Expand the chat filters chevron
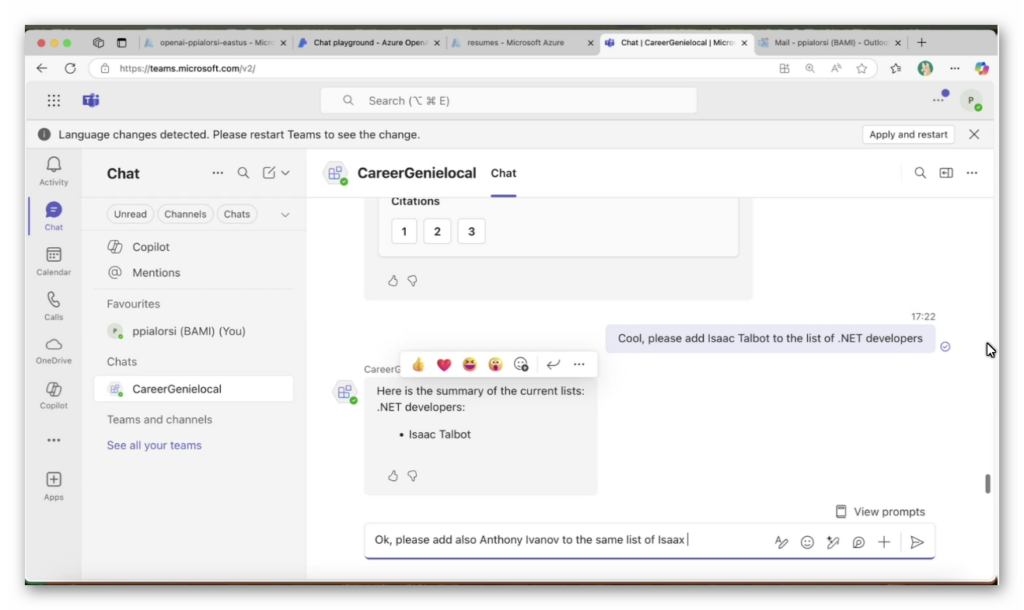Image resolution: width=1024 pixels, height=610 pixels. 285,215
